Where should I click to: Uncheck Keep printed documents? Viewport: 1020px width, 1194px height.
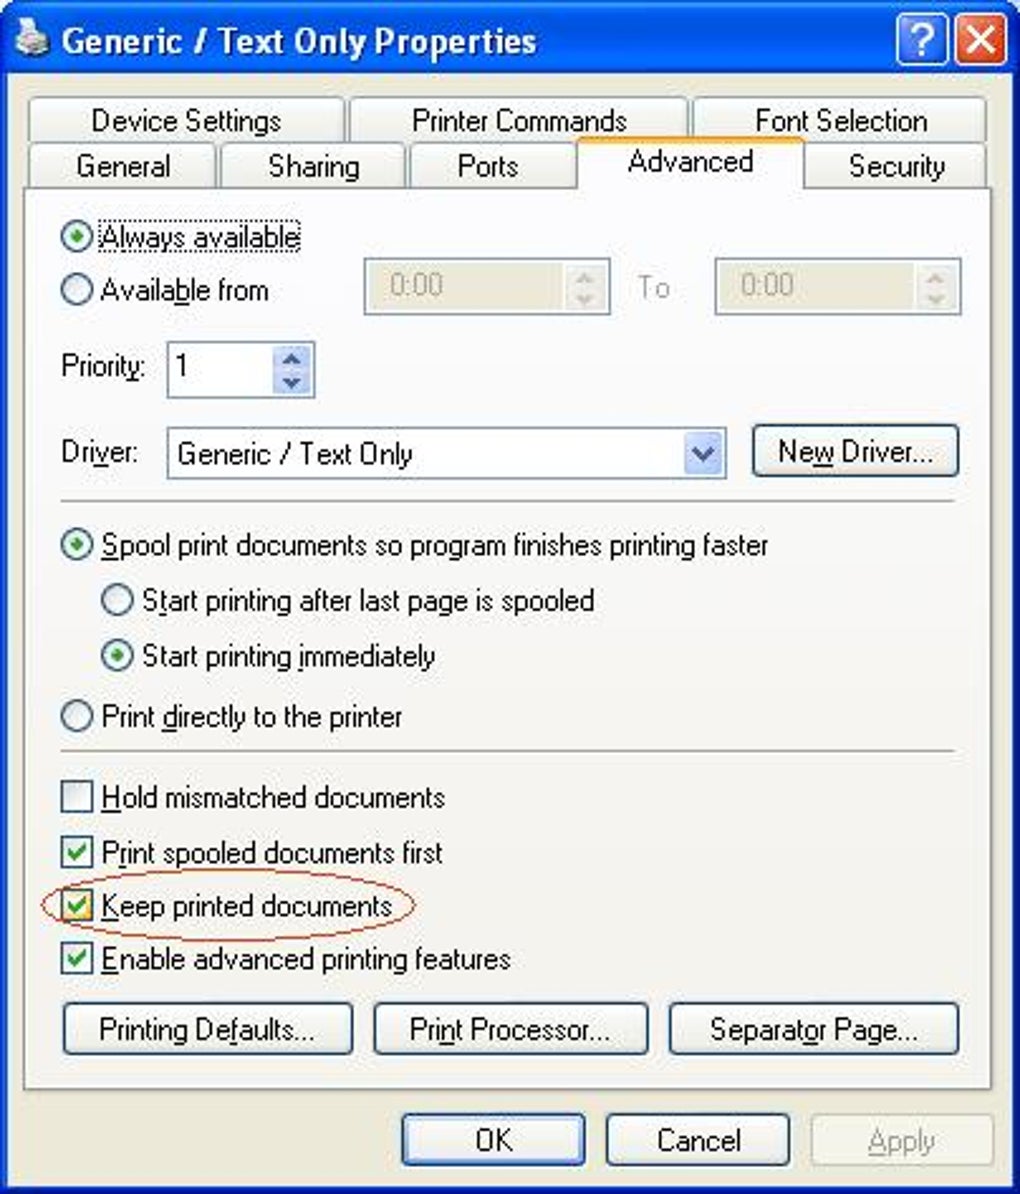[x=77, y=906]
